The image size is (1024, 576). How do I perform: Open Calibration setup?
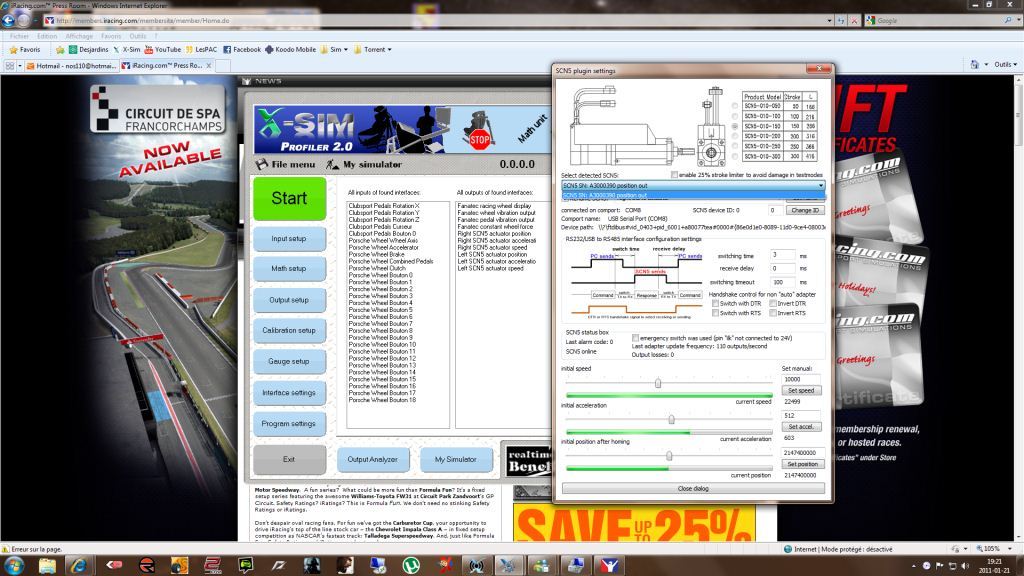289,330
